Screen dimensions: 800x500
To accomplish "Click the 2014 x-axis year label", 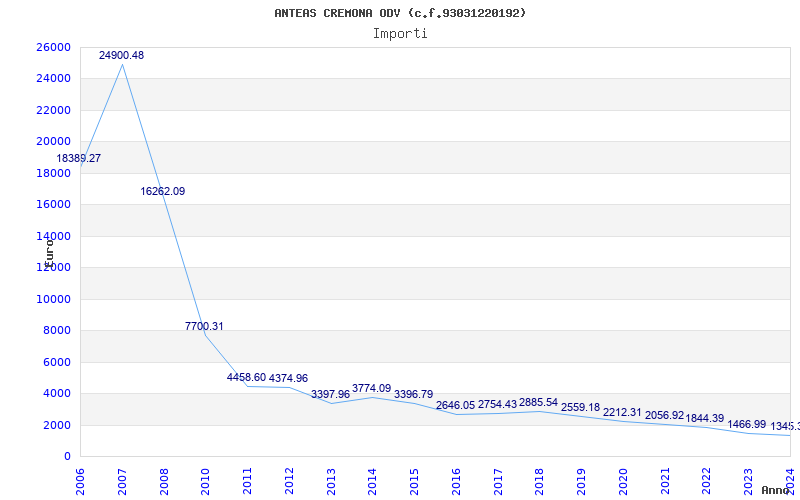I will (x=372, y=482).
